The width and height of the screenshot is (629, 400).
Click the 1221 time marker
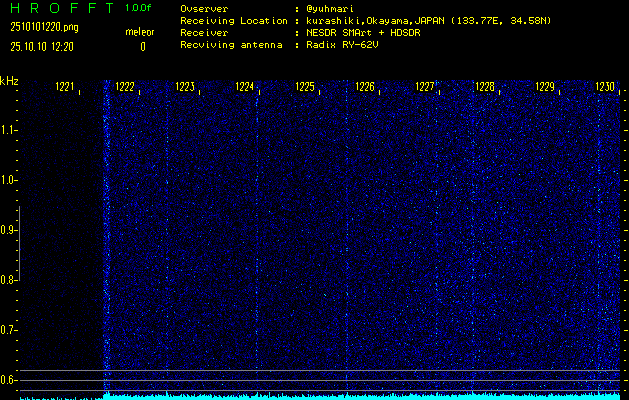[65, 88]
